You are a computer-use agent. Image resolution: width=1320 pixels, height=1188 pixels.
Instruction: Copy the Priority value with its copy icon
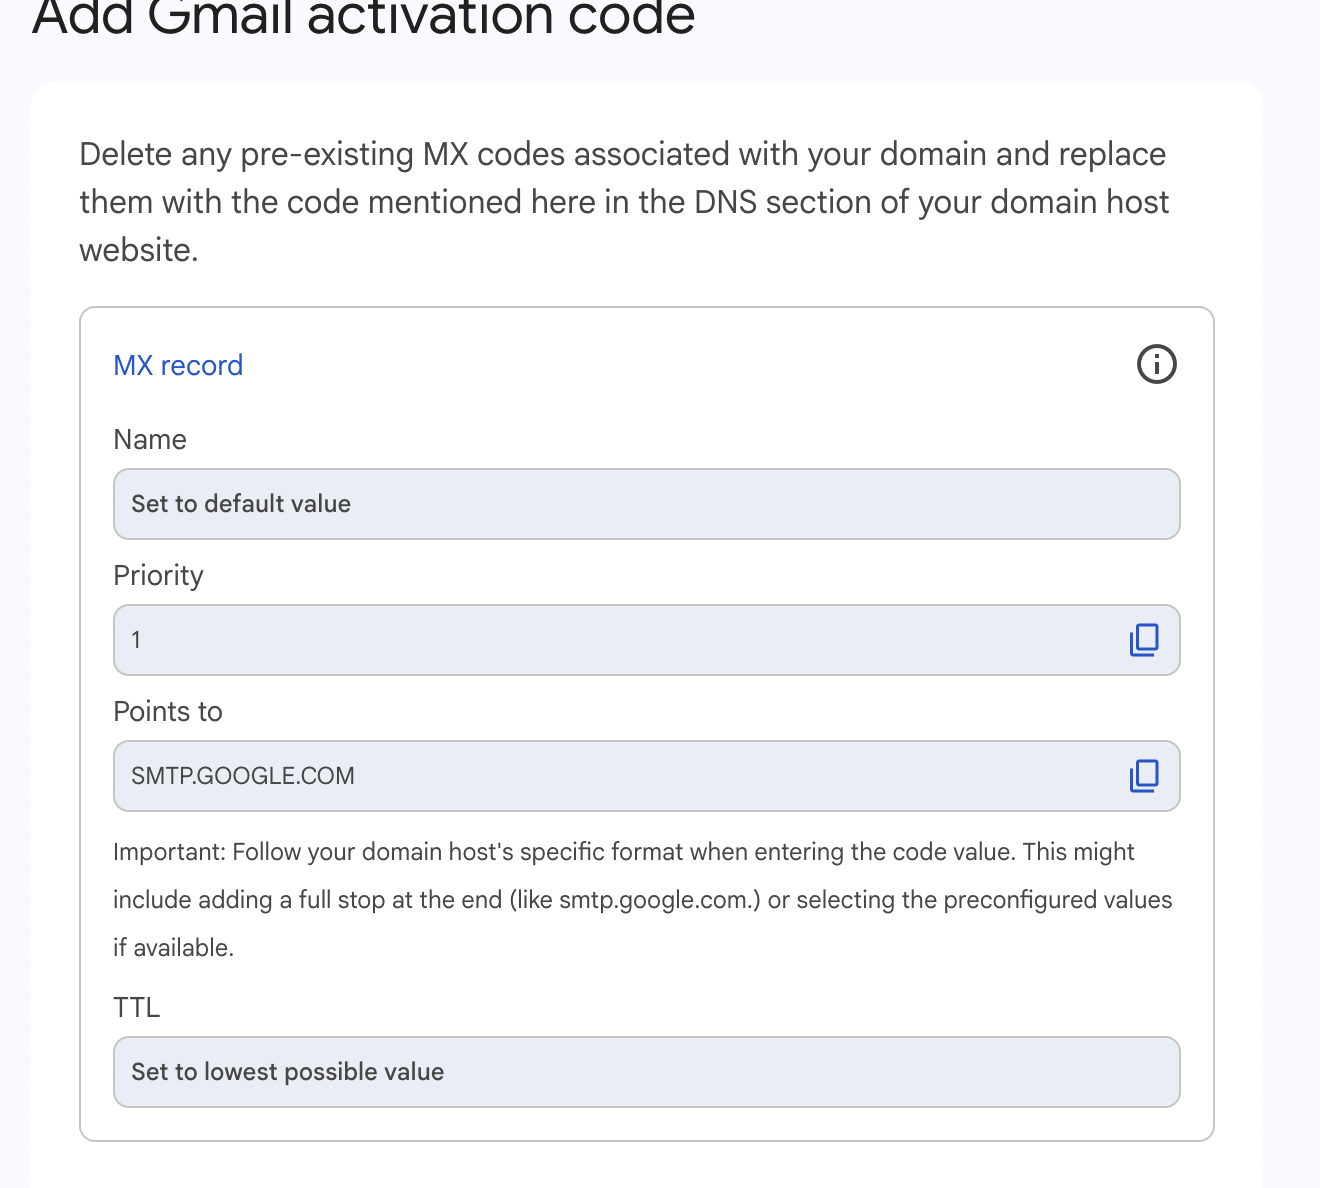tap(1144, 640)
